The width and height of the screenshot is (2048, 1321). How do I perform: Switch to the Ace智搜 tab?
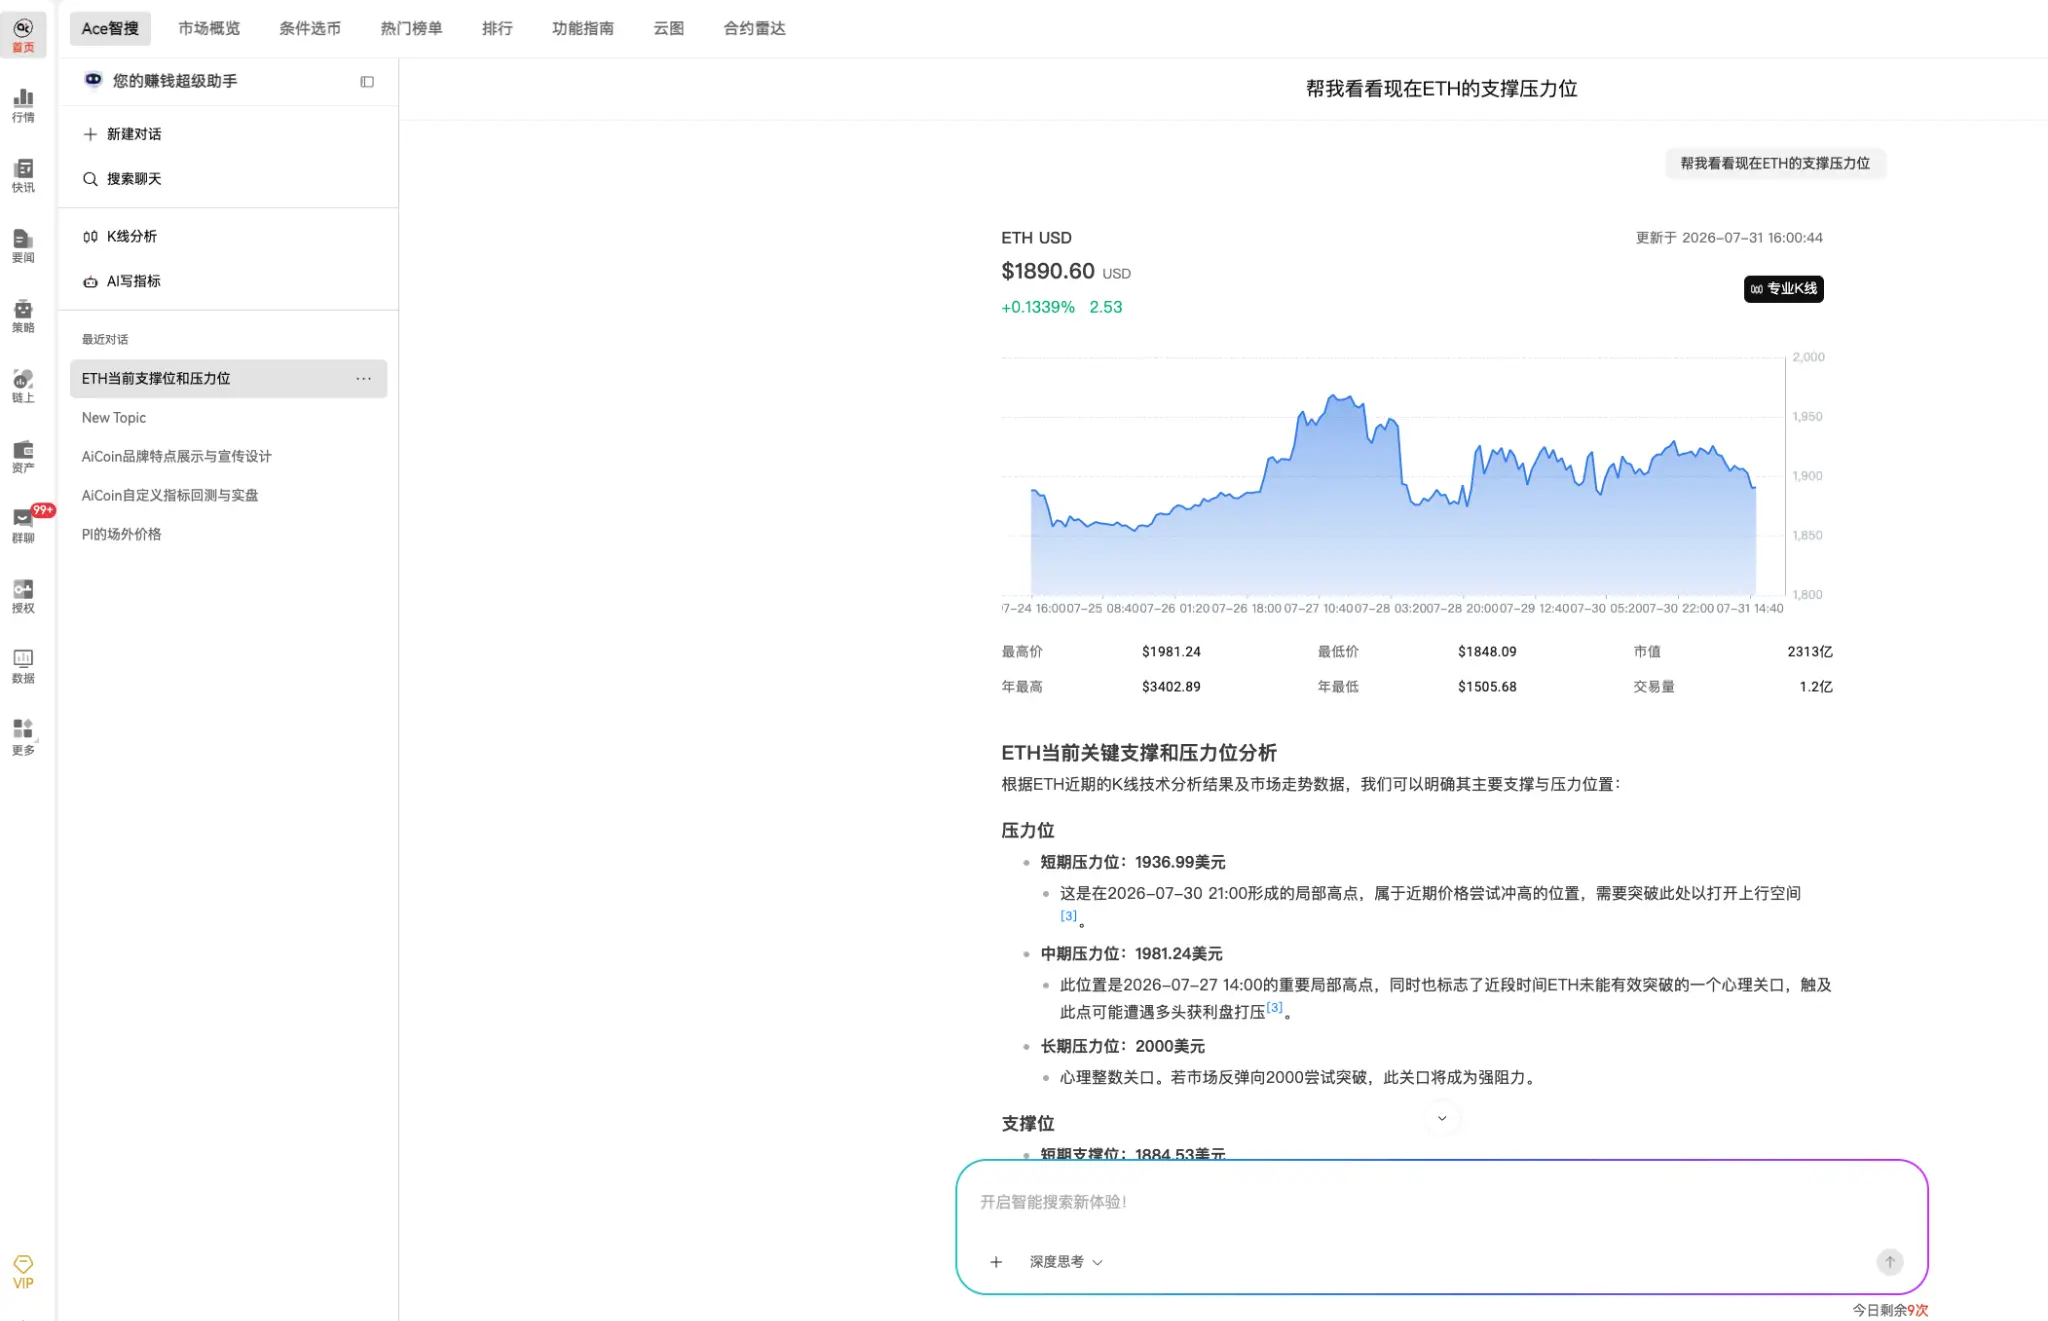pyautogui.click(x=110, y=28)
